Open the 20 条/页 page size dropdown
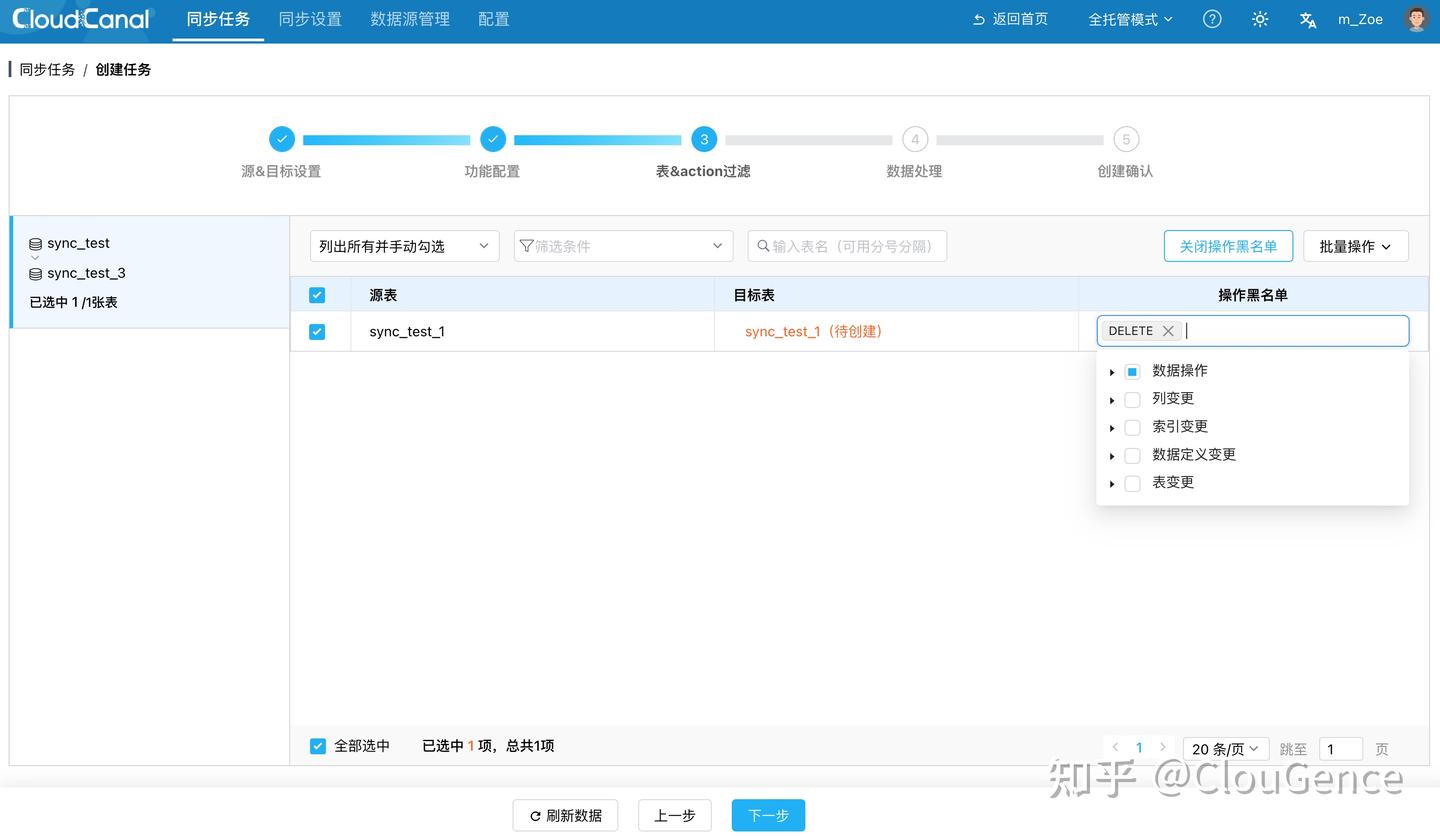 coord(1226,749)
